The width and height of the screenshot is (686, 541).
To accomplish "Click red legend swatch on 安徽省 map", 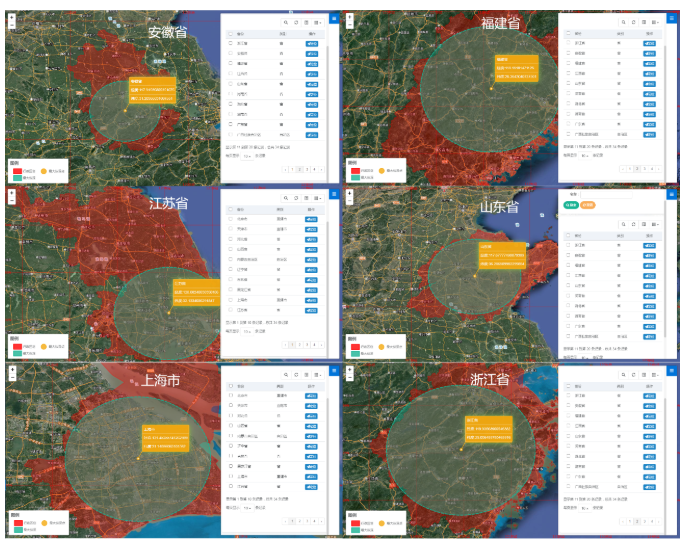I will (x=17, y=171).
